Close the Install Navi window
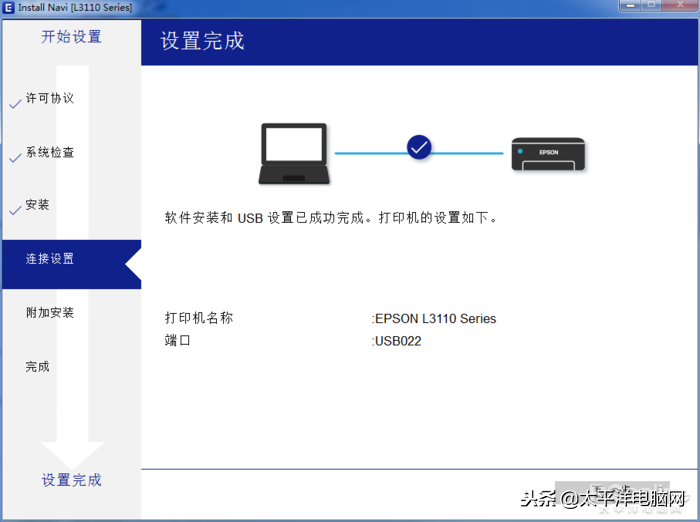700x522 pixels. (680, 5)
